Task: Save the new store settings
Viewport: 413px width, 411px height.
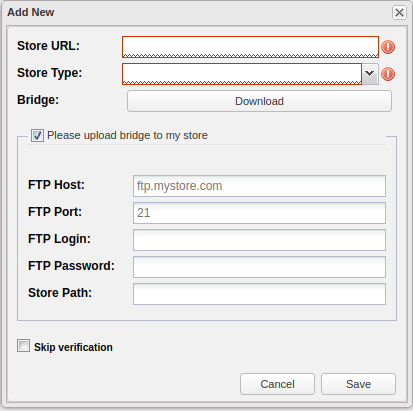Action: tap(358, 384)
